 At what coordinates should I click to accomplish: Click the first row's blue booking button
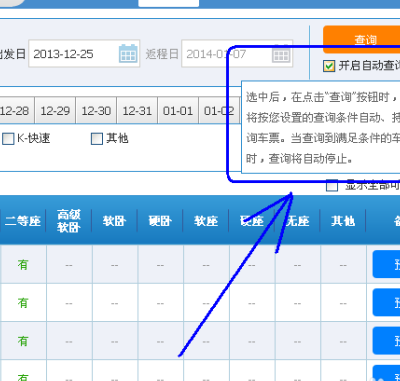(x=386, y=264)
